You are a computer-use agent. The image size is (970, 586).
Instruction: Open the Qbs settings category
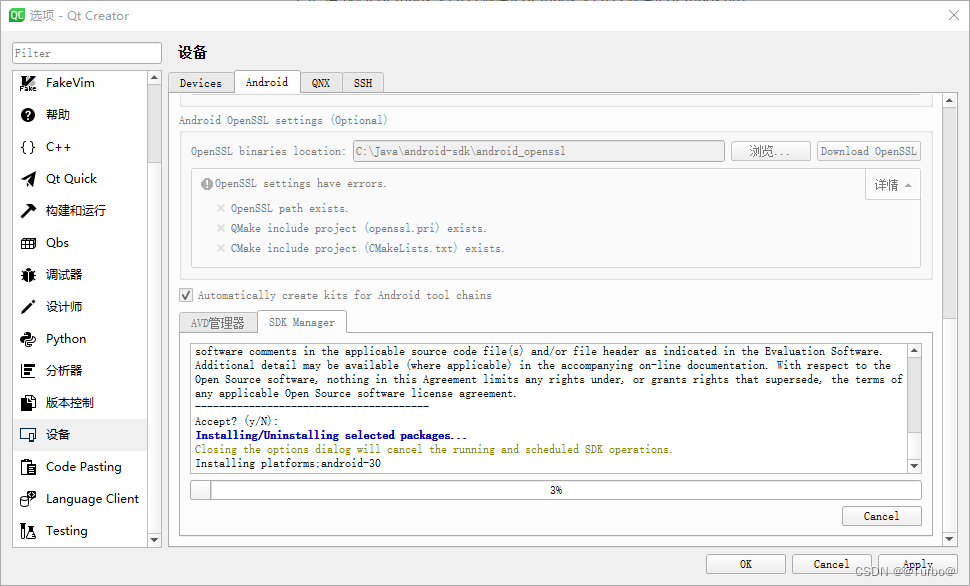pyautogui.click(x=80, y=243)
